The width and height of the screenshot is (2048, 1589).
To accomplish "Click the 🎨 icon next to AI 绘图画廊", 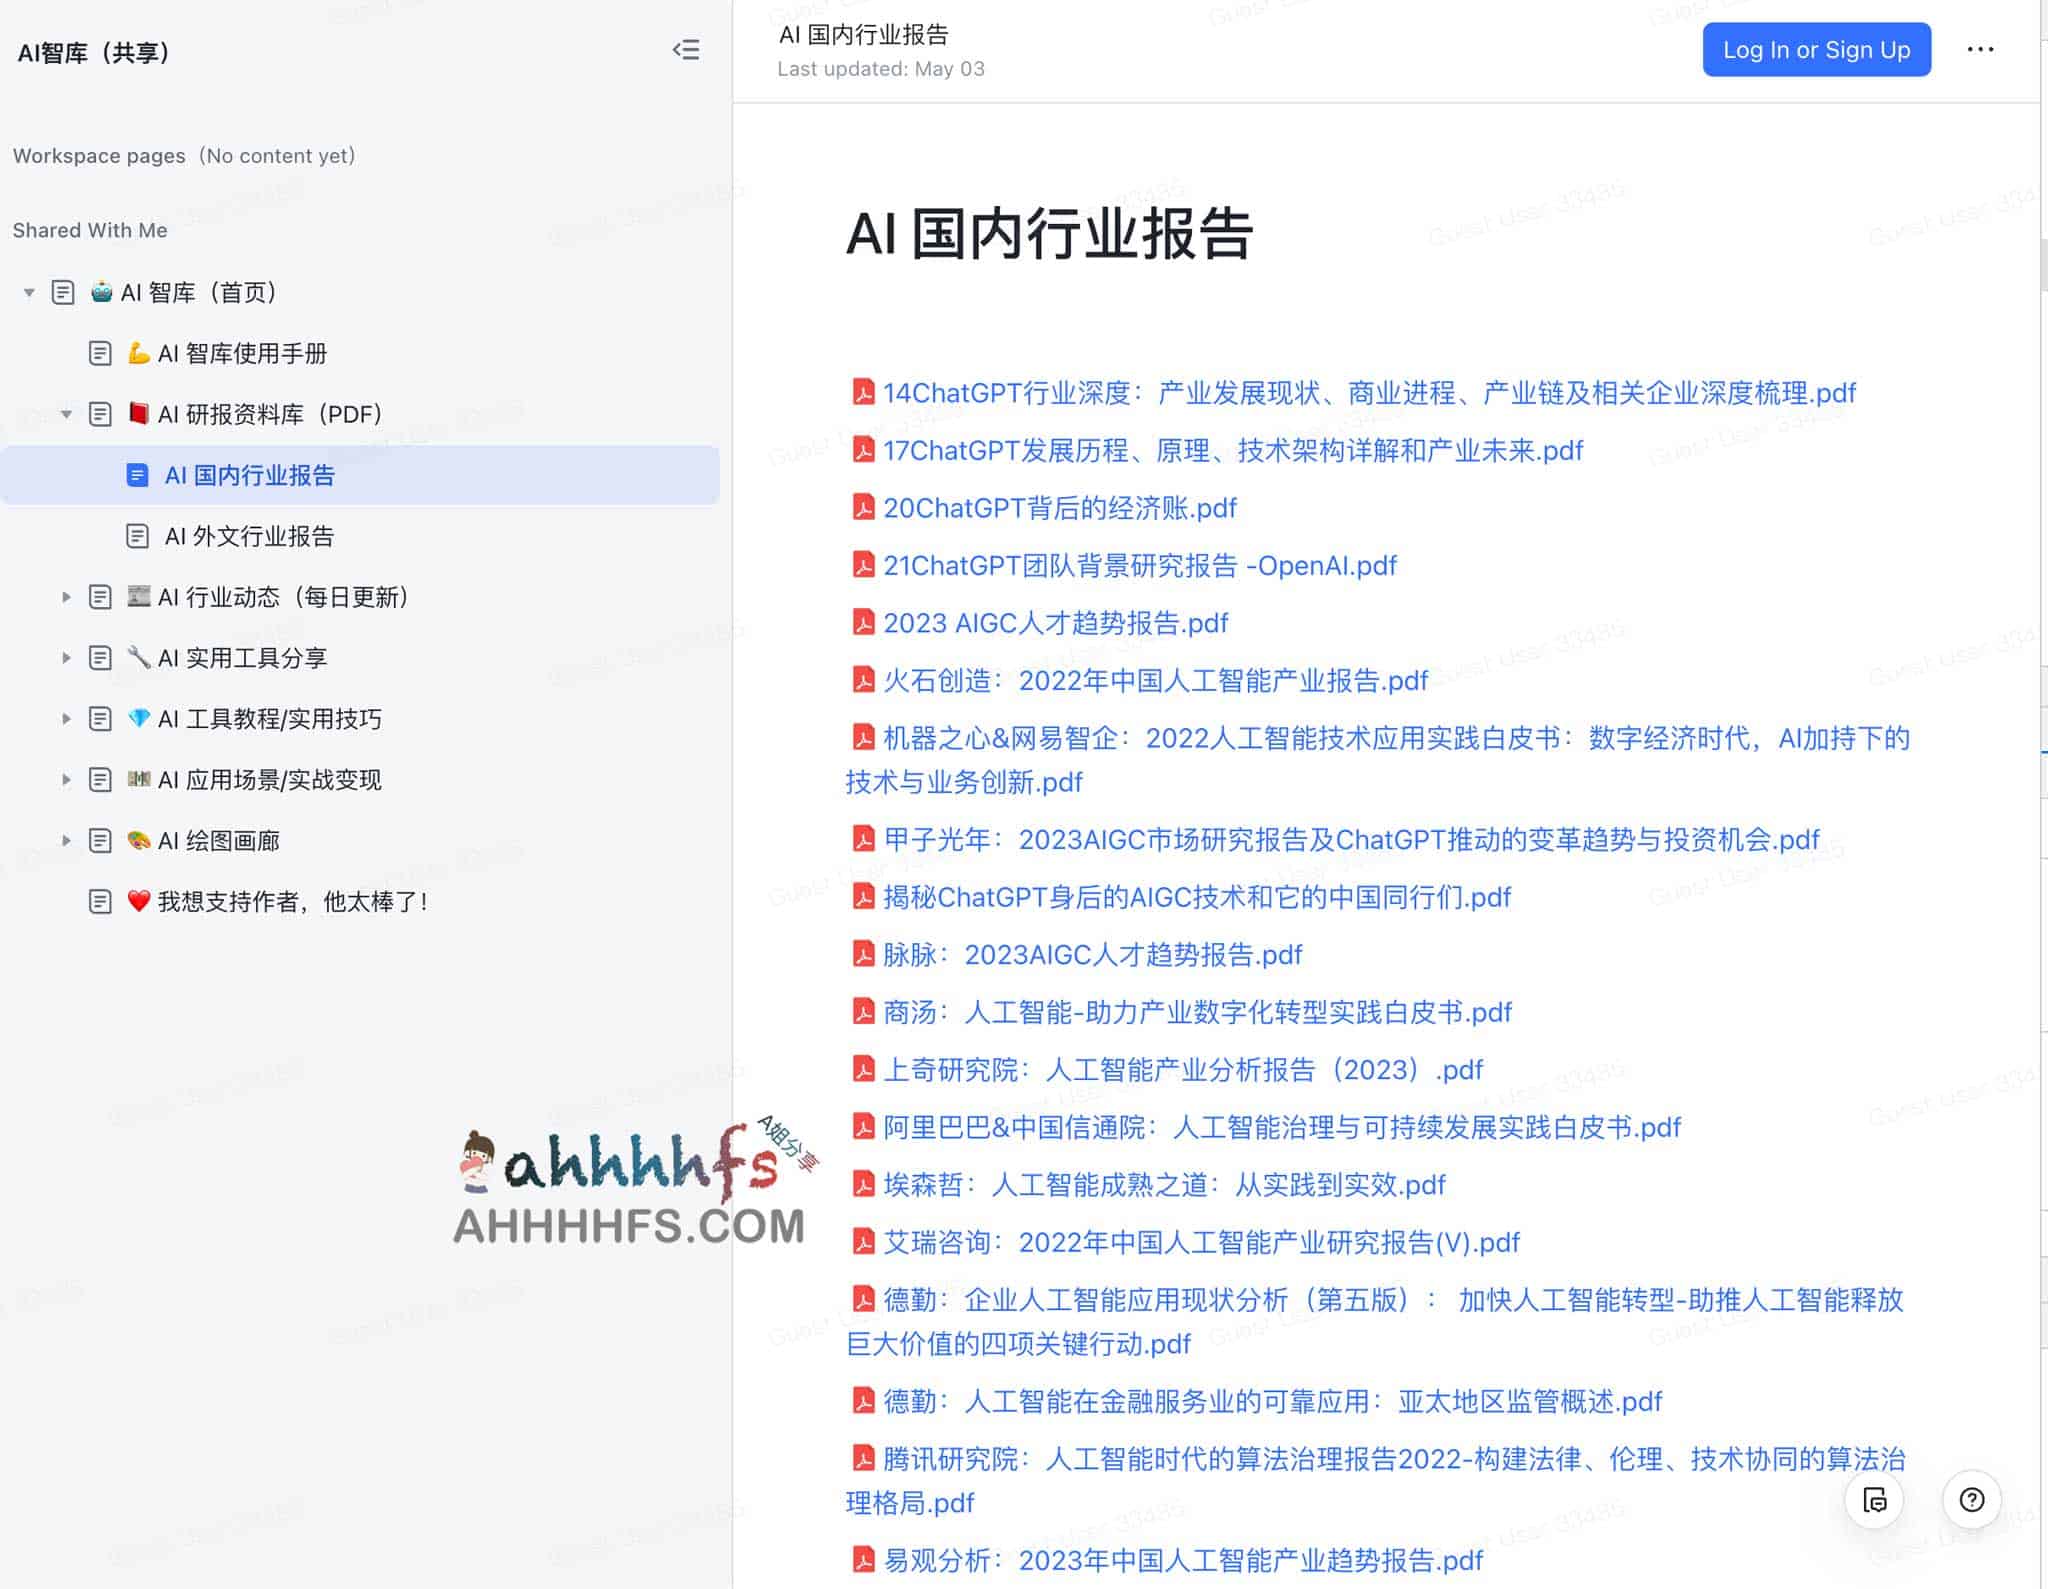I will [x=140, y=841].
